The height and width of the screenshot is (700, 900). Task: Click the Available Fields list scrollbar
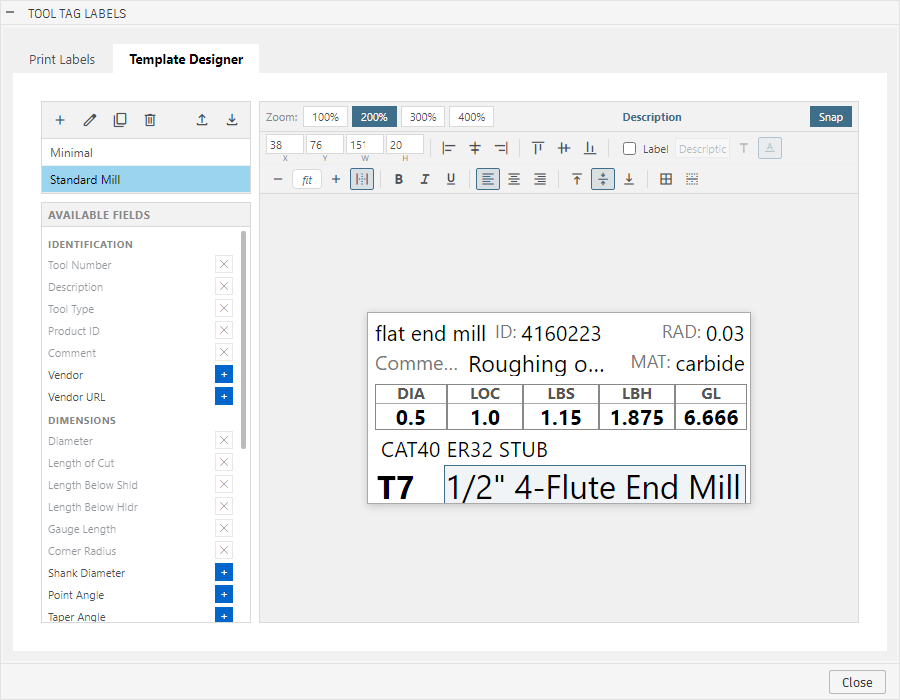tap(243, 340)
